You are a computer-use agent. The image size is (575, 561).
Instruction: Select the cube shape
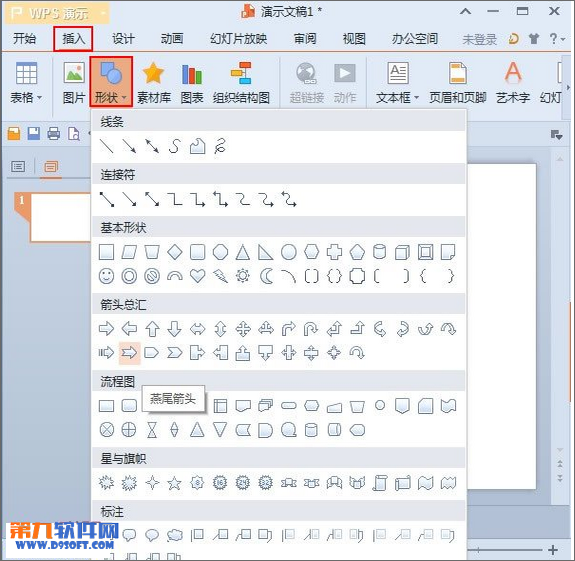pos(402,252)
